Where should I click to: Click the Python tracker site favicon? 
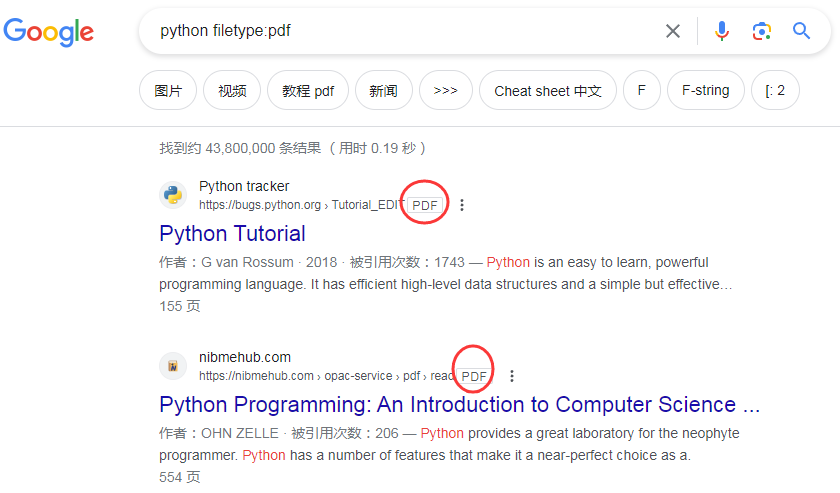[173, 195]
